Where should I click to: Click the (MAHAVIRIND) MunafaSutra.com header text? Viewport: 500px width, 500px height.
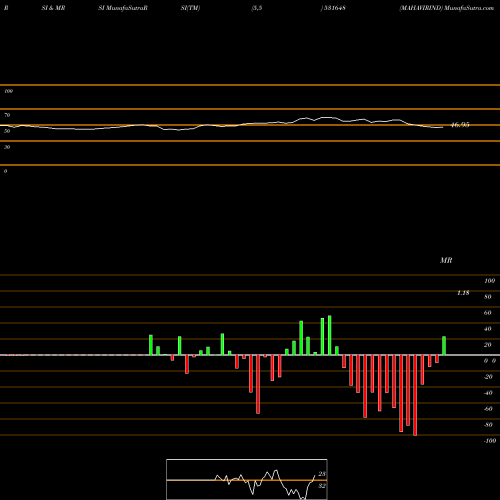(x=447, y=8)
